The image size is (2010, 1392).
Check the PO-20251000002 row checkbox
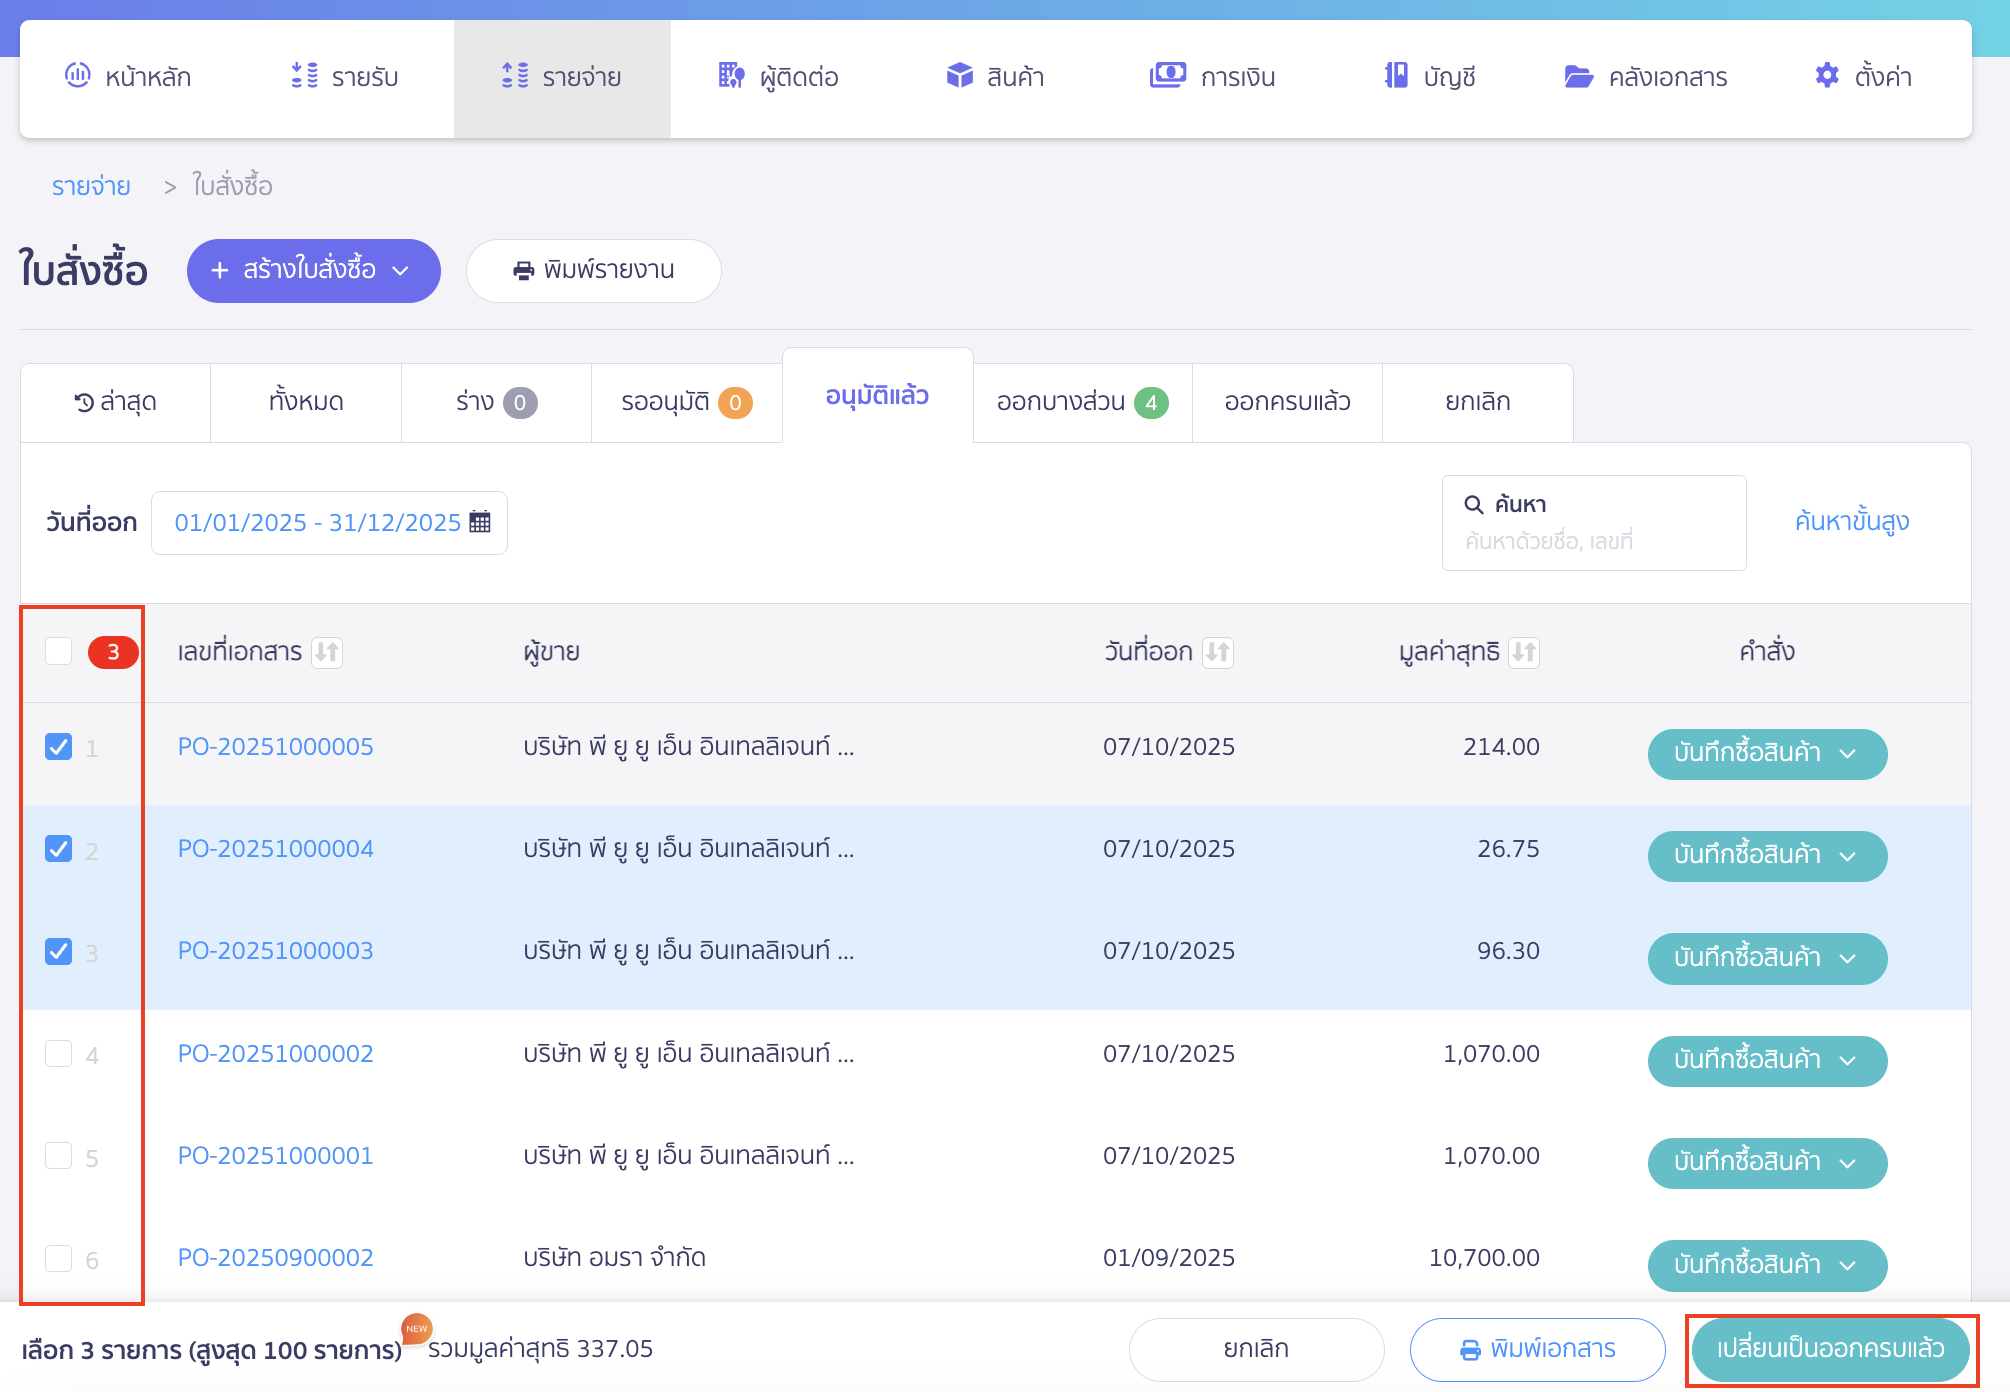tap(59, 1054)
